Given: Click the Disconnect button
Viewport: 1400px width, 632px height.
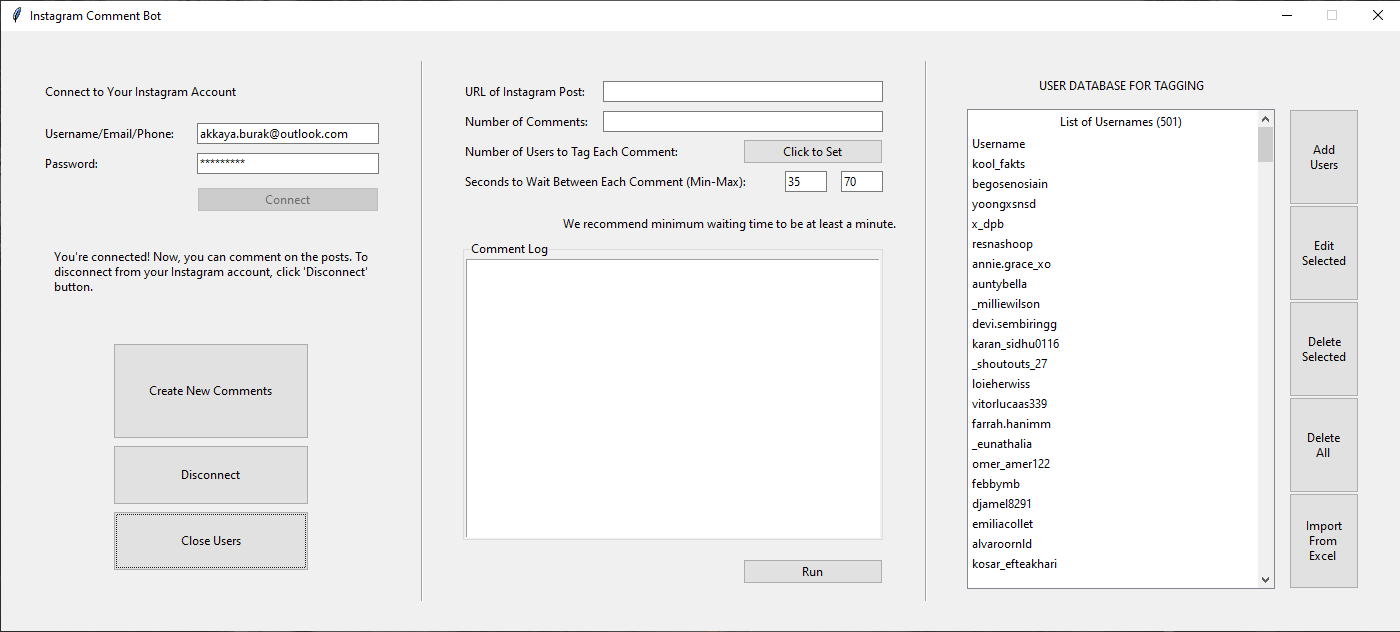Looking at the screenshot, I should click(x=210, y=474).
